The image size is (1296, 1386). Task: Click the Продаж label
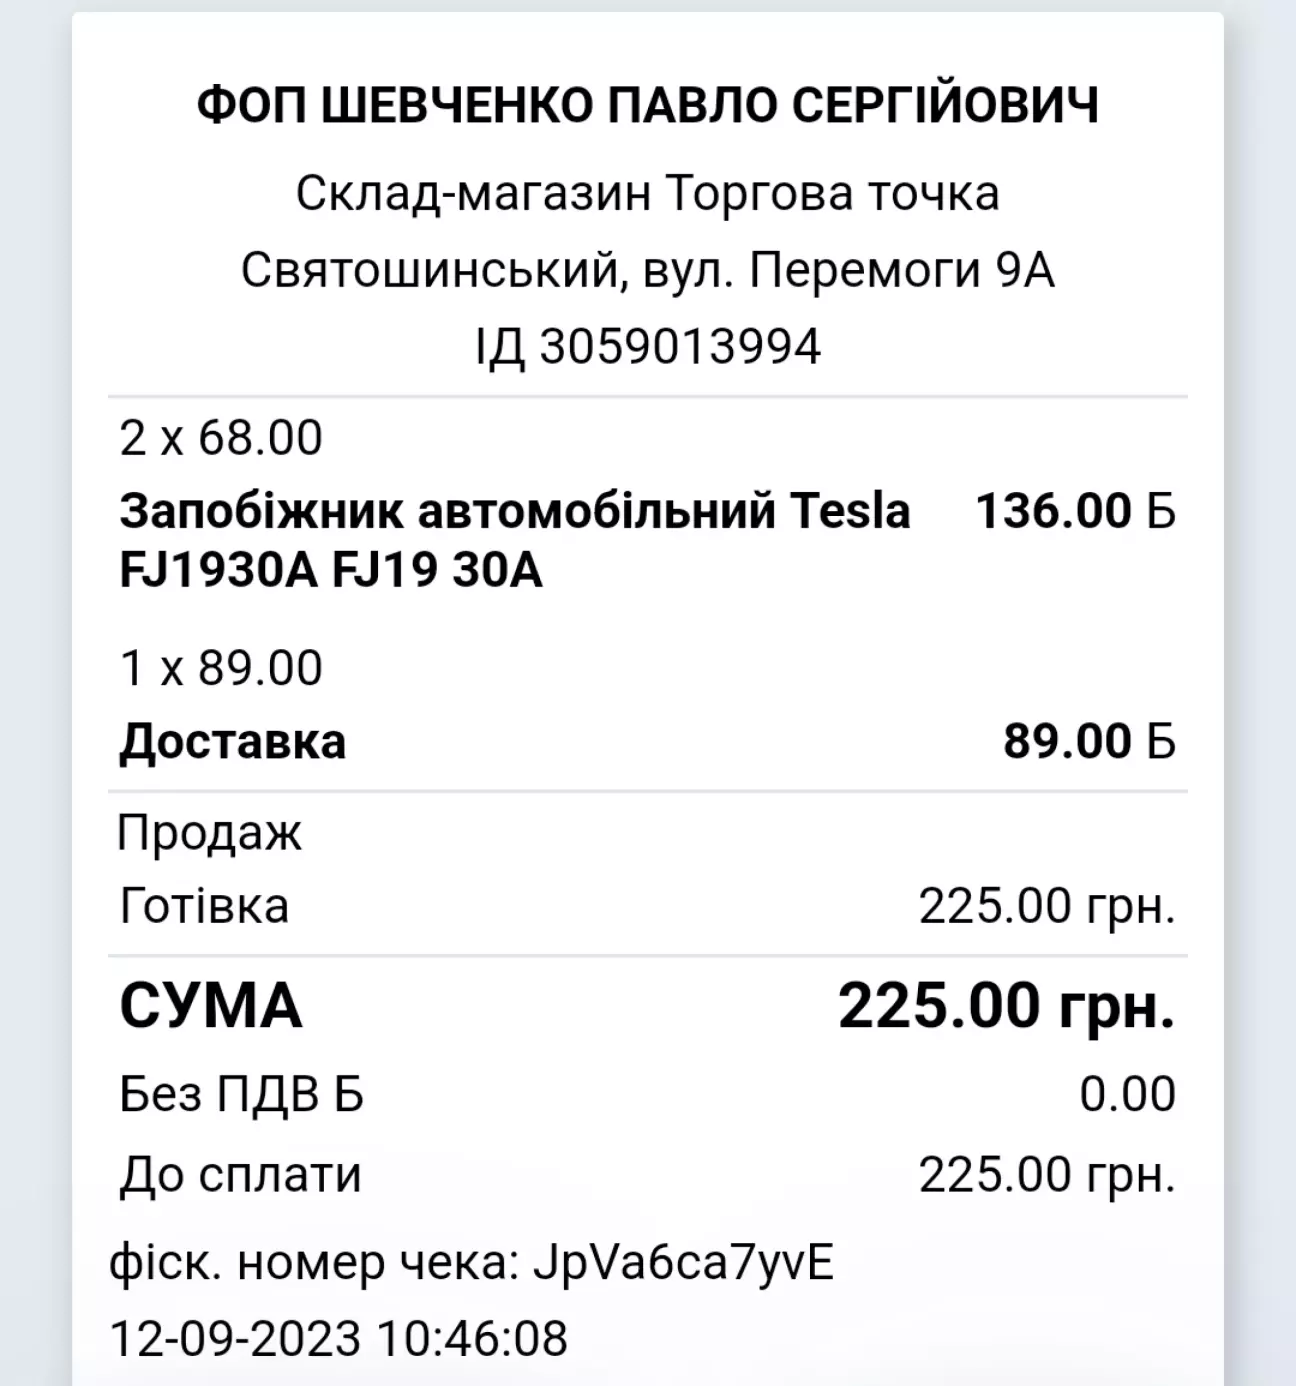tap(209, 833)
